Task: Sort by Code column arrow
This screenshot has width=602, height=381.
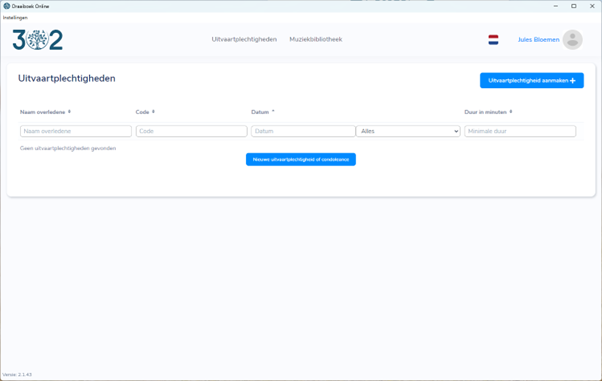Action: (x=153, y=112)
